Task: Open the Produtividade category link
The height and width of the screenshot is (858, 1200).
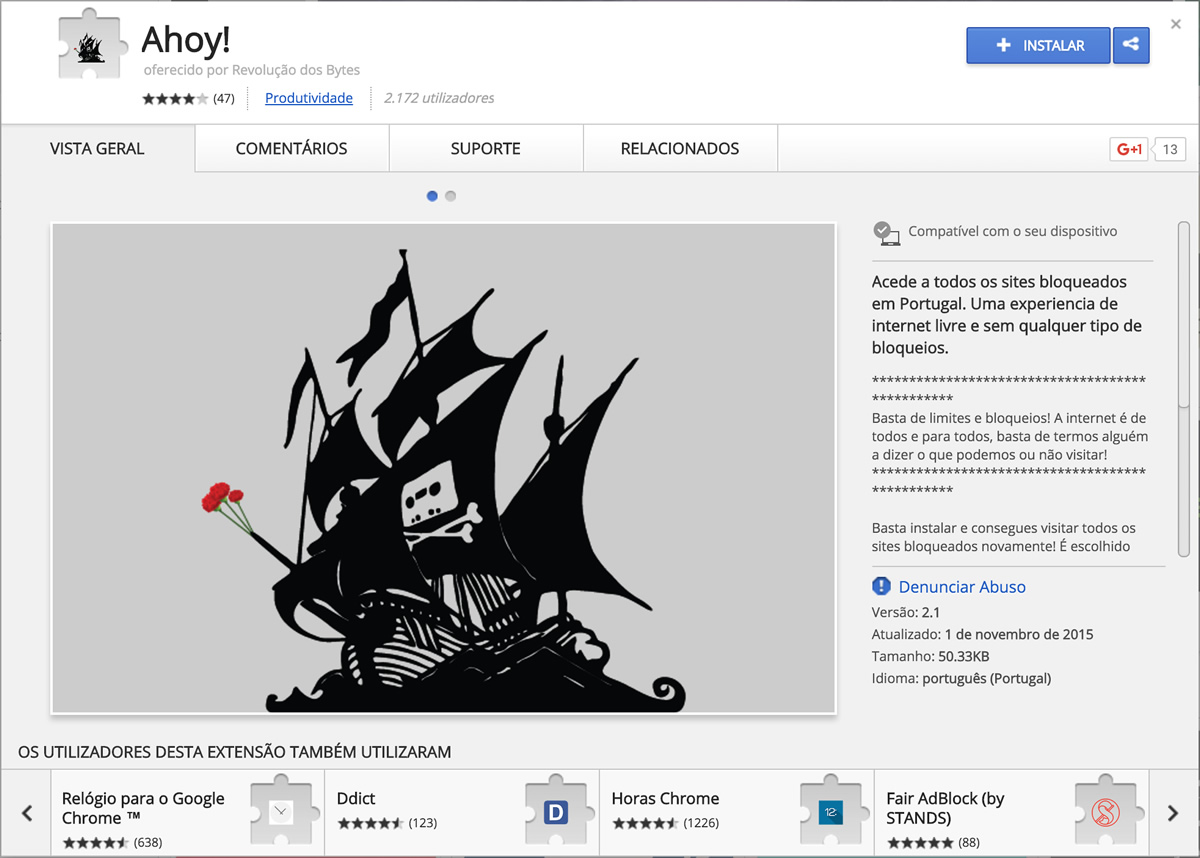Action: pyautogui.click(x=308, y=98)
